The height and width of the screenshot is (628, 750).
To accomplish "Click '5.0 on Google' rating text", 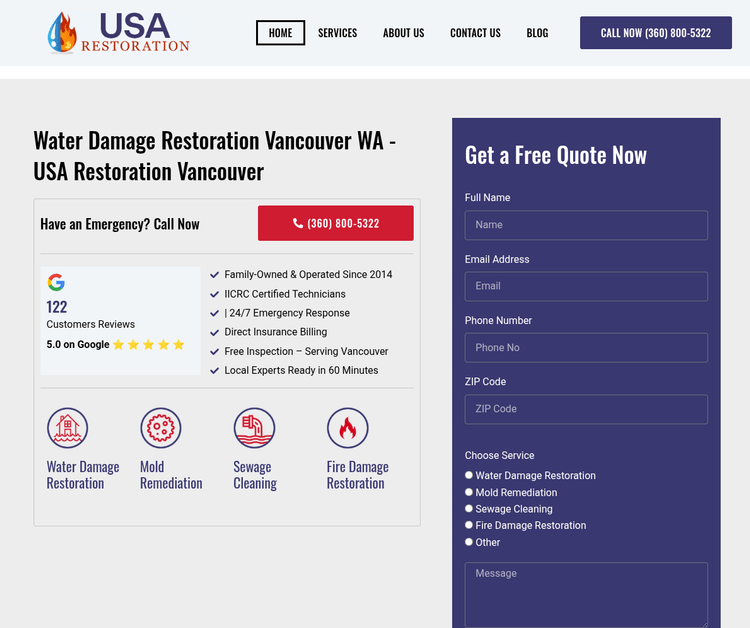I will coord(78,344).
